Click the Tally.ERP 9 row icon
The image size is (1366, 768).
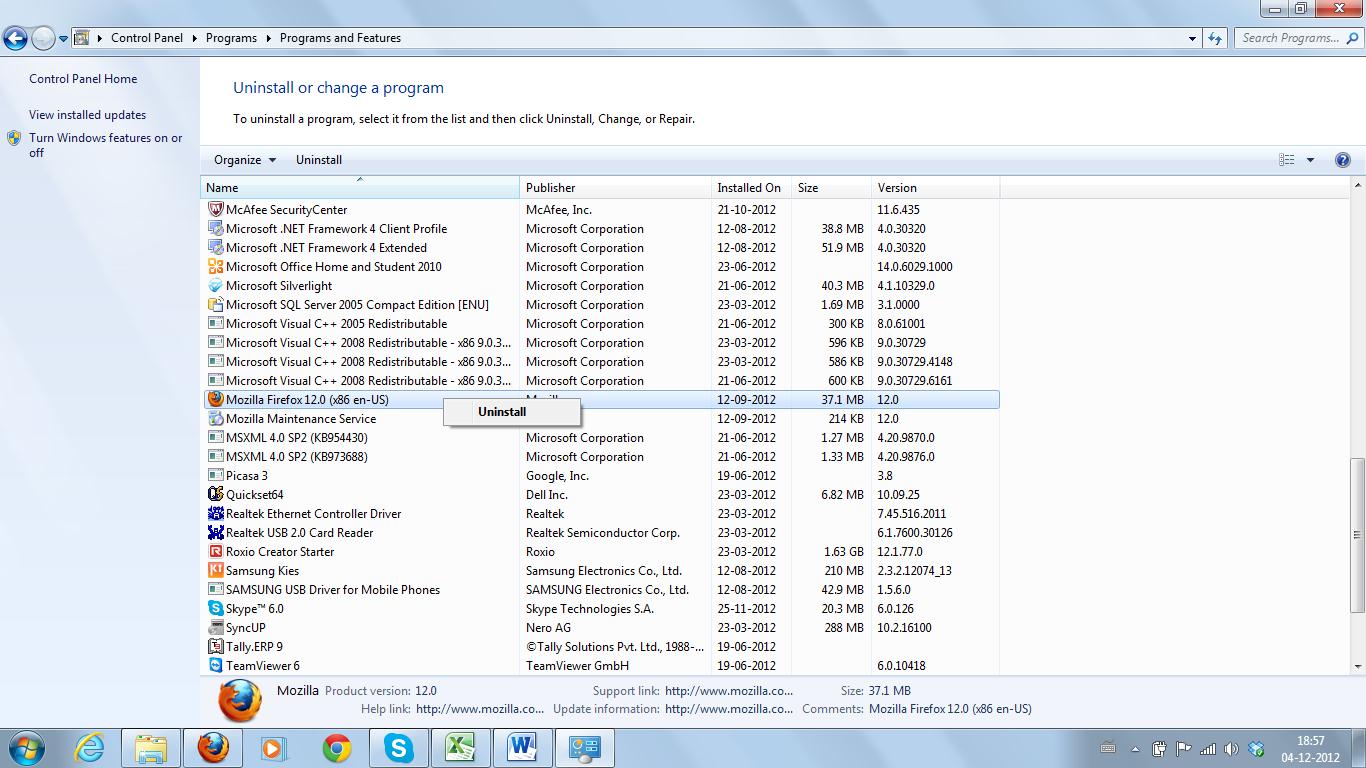tap(215, 647)
